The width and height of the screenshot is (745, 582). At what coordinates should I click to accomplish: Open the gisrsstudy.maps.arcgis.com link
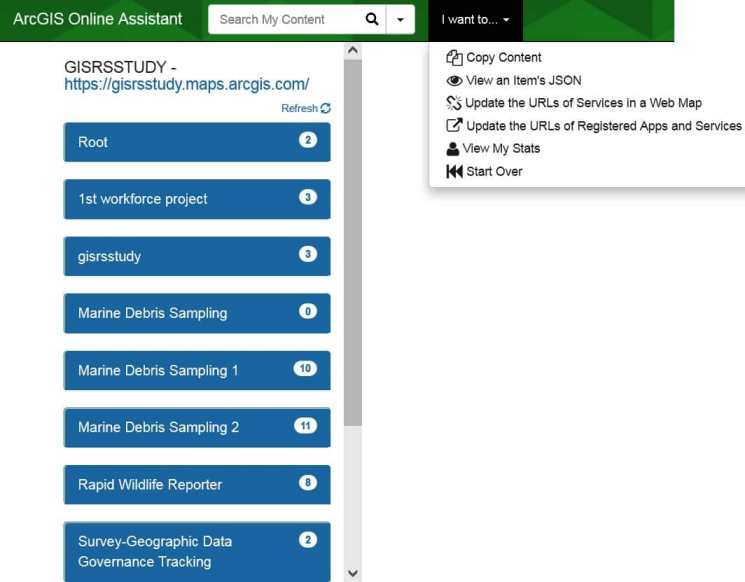coord(187,84)
